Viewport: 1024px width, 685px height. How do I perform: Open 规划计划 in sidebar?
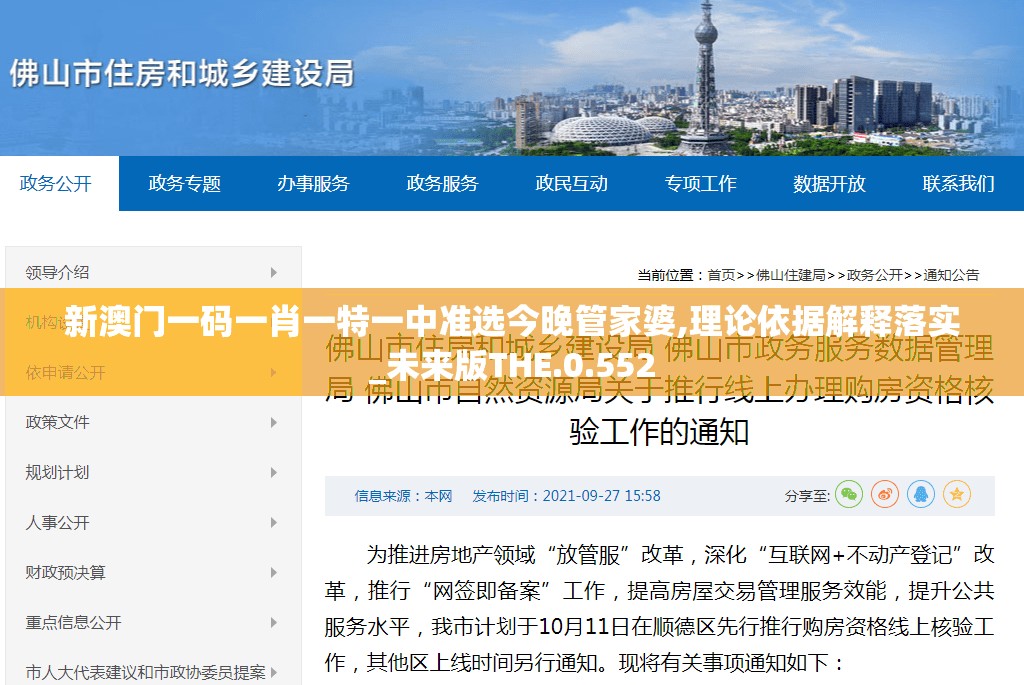pyautogui.click(x=57, y=472)
